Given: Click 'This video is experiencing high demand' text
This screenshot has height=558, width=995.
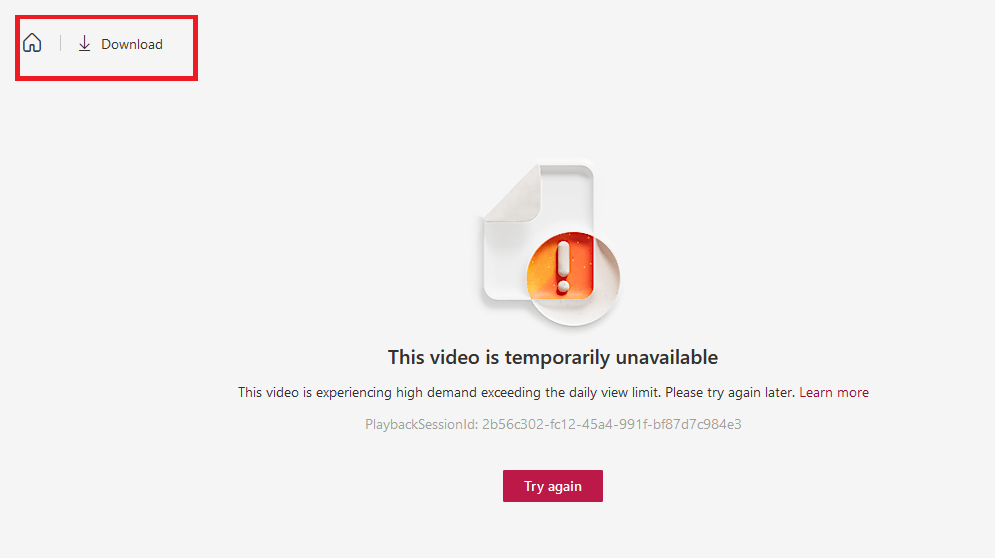Looking at the screenshot, I should click(357, 393).
